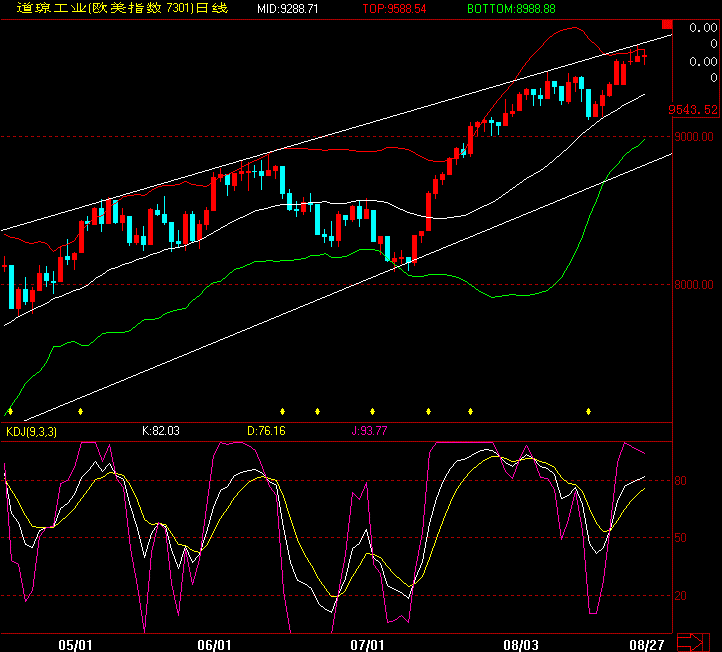Click the K:82.03 value

pyautogui.click(x=161, y=431)
